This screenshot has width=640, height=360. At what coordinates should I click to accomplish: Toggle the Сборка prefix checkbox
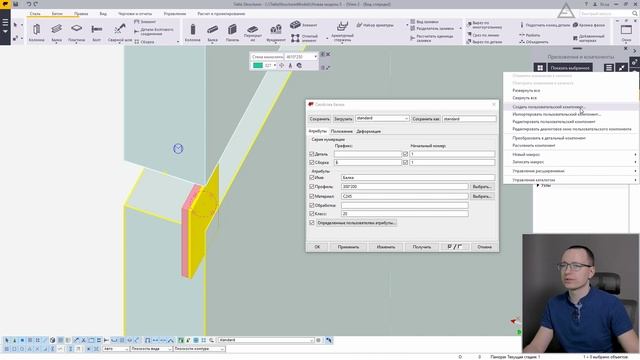click(x=312, y=162)
